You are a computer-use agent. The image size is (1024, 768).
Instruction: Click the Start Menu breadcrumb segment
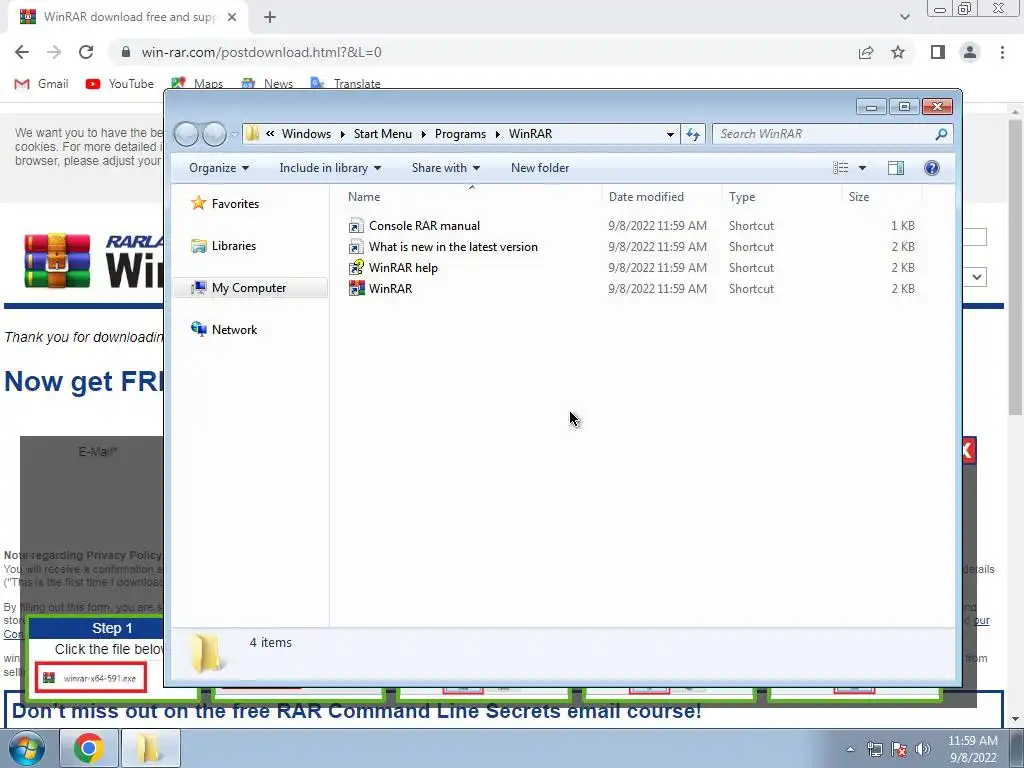[383, 134]
